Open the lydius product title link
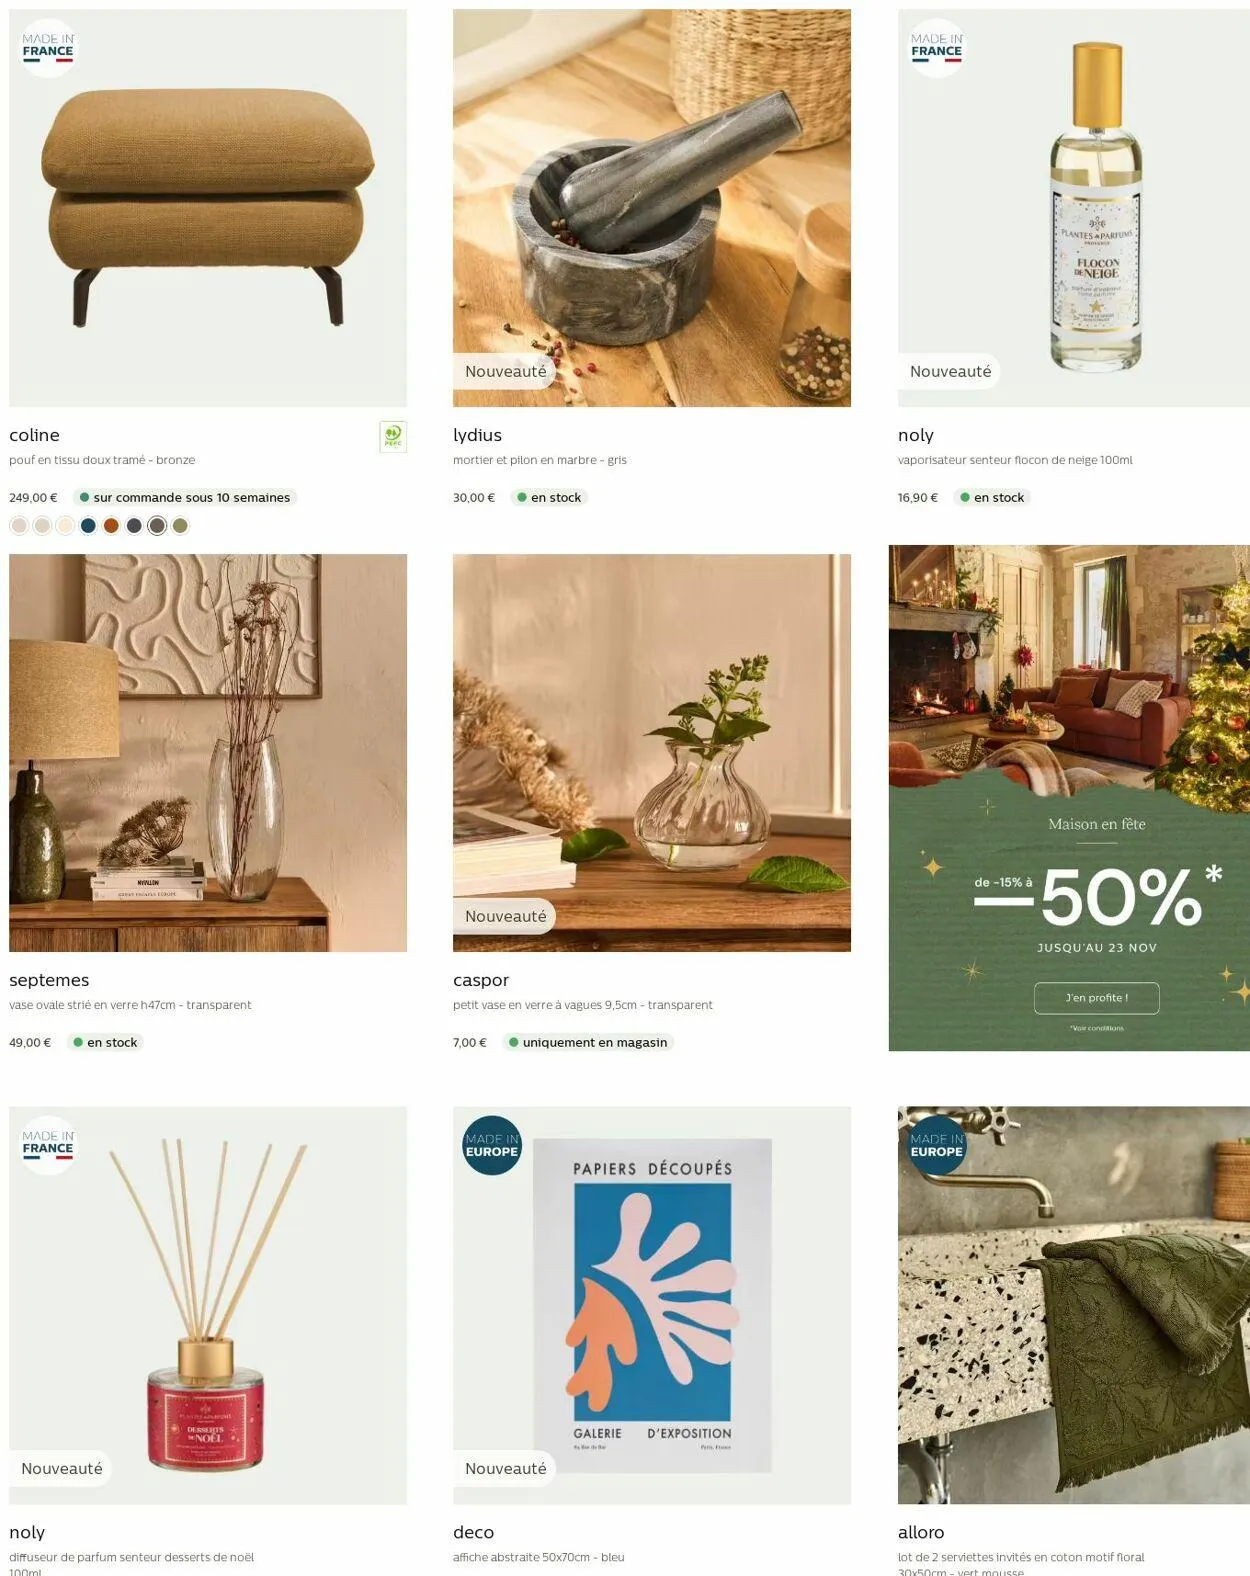Viewport: 1250px width, 1576px height. pyautogui.click(x=477, y=435)
